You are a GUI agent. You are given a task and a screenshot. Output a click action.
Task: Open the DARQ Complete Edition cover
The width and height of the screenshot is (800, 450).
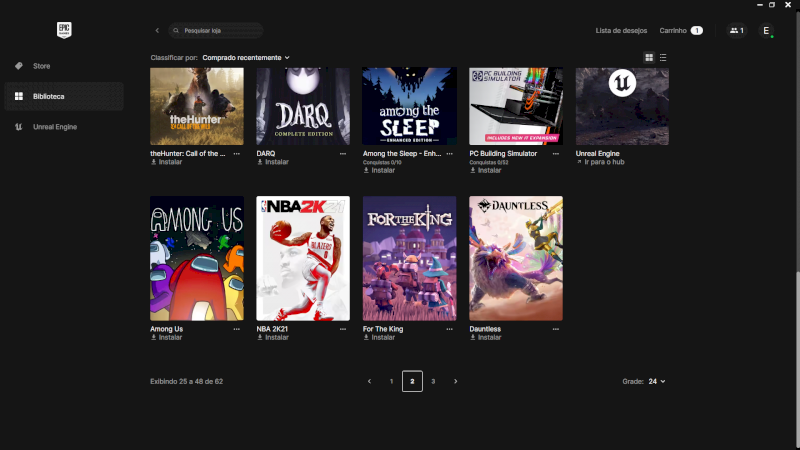point(303,106)
